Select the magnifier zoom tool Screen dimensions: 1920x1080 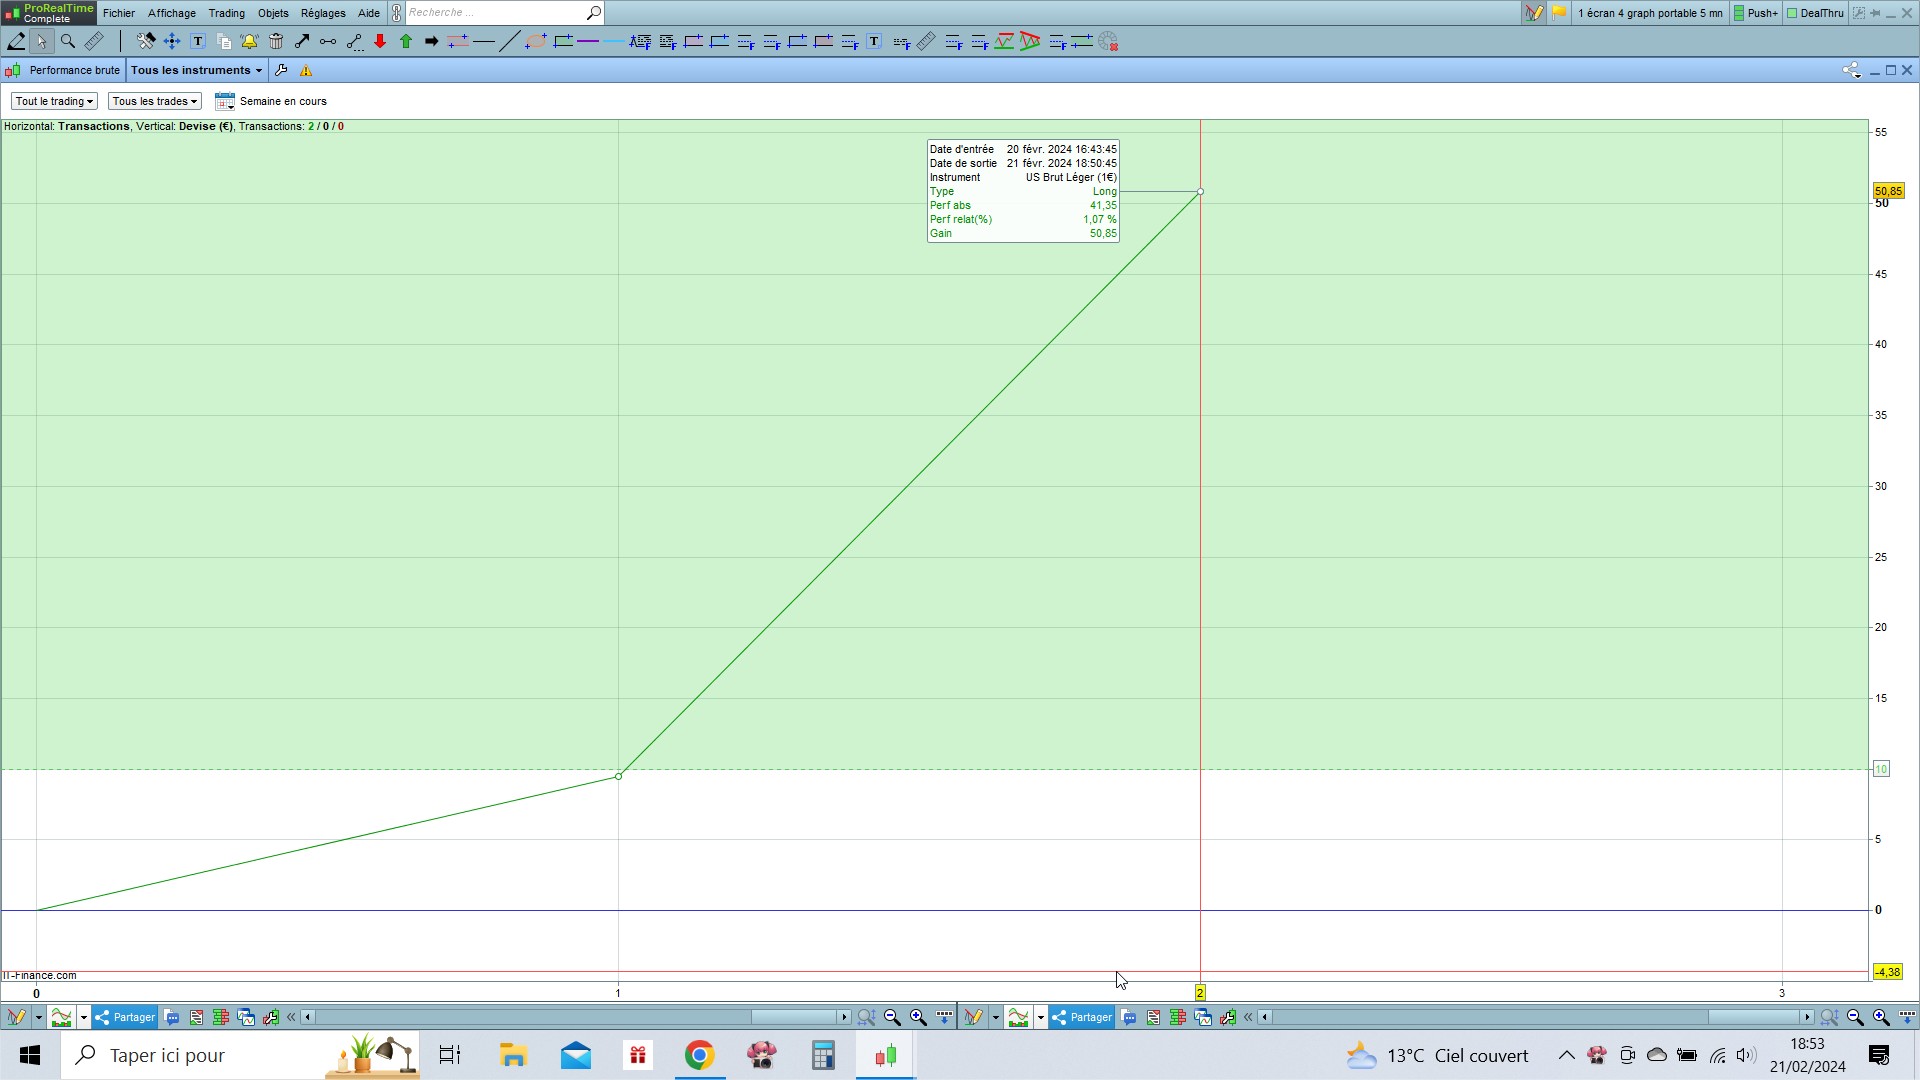click(68, 41)
